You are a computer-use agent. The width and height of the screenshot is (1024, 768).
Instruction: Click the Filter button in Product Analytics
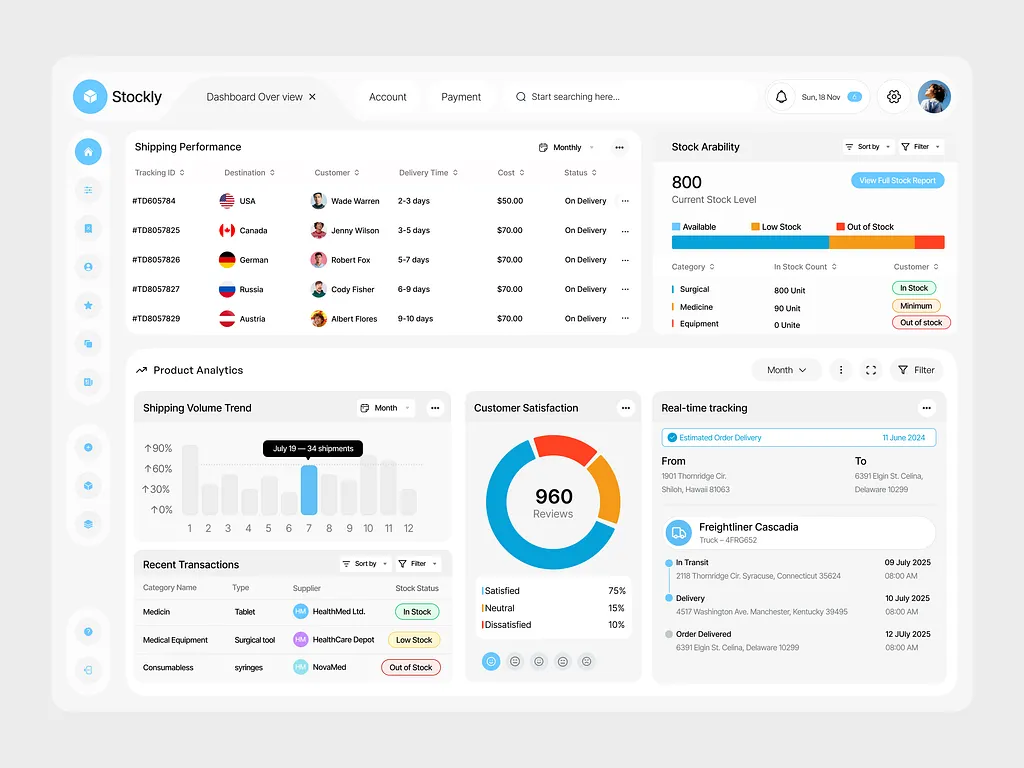(916, 370)
